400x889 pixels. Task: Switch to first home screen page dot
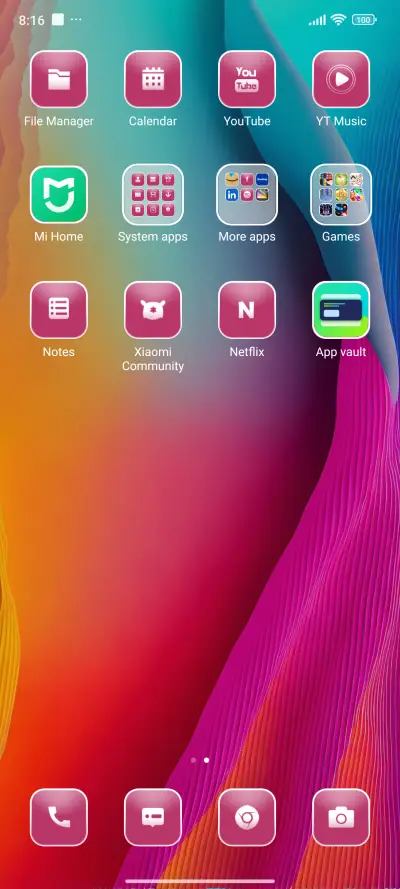[193, 760]
